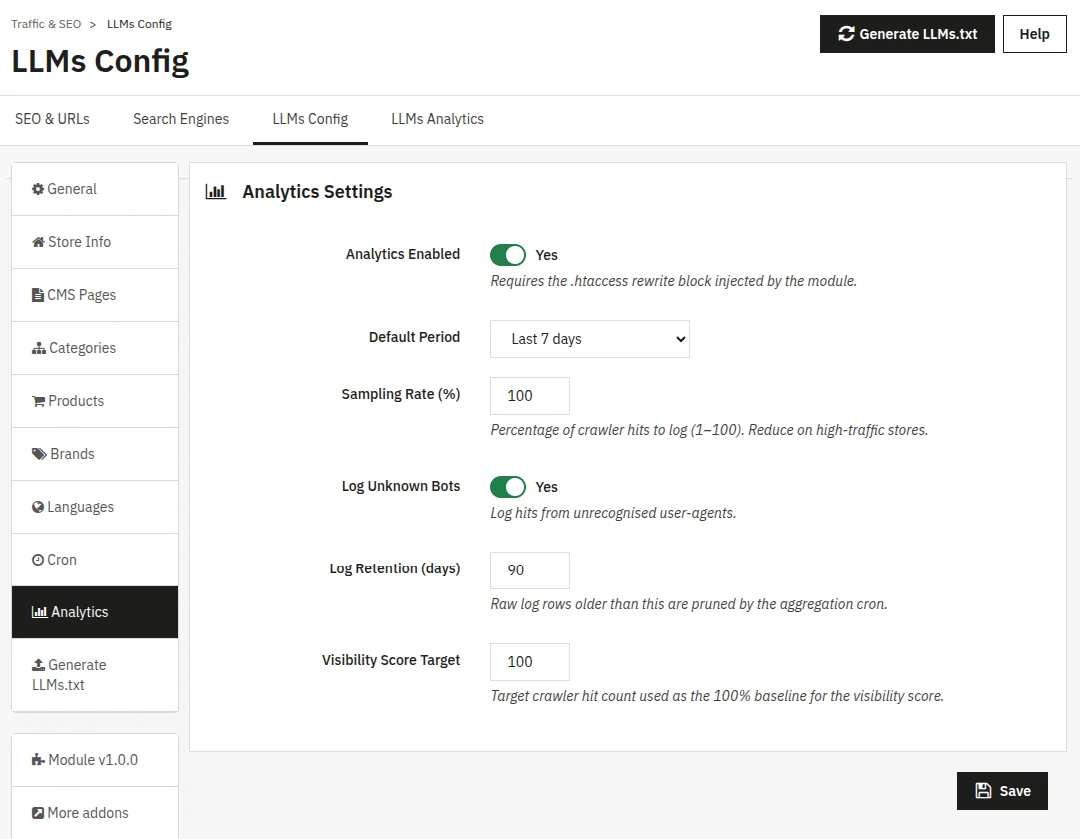Click the LLMs Config breadcrumb

click(x=139, y=24)
